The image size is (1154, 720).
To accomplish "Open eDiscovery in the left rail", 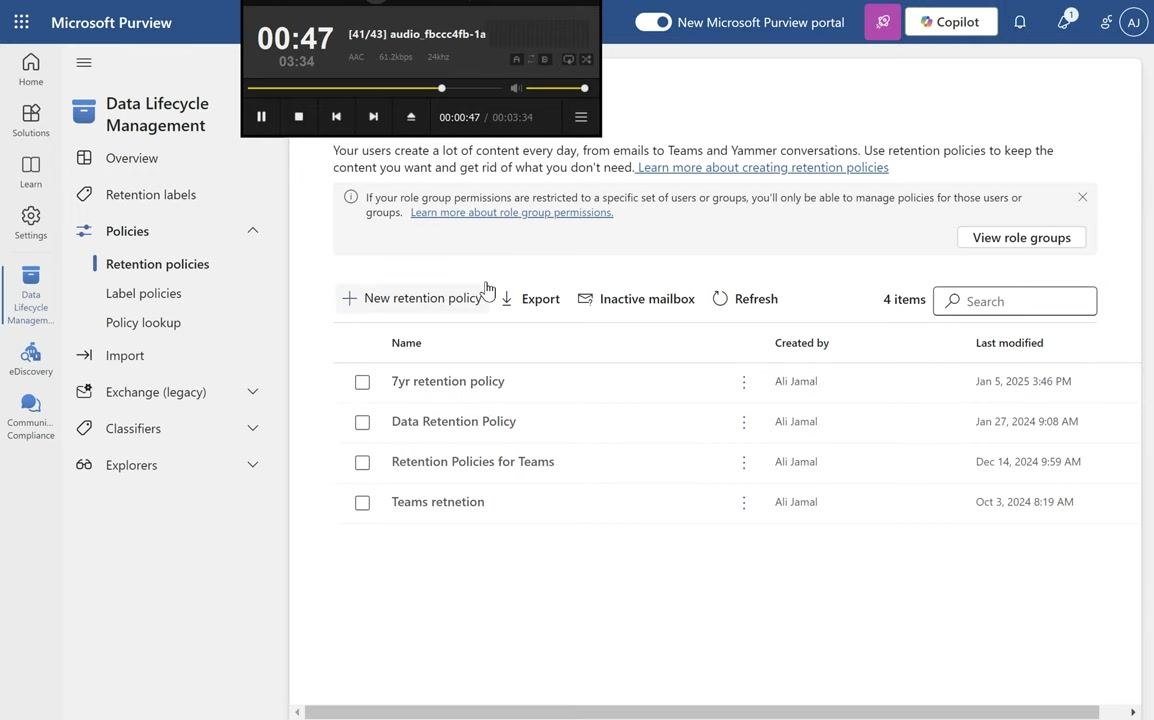I will click(x=31, y=359).
